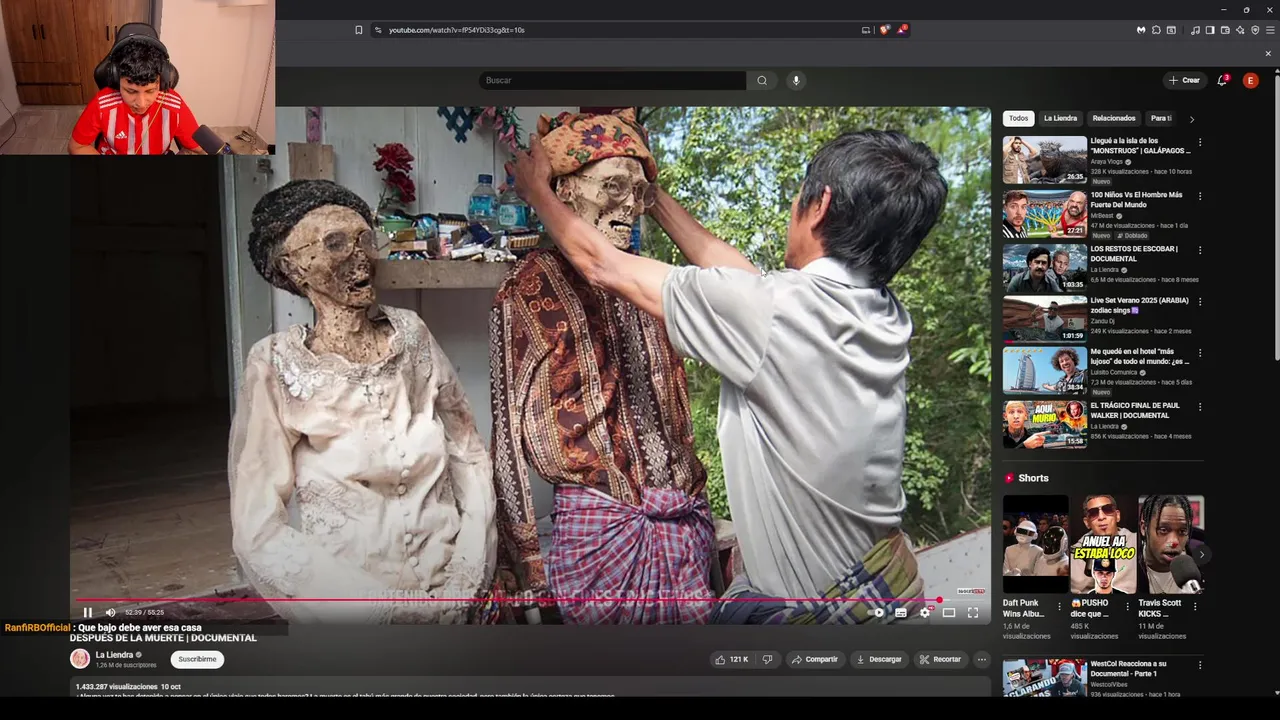Viewport: 1280px width, 720px height.
Task: Dislike the video with thumbs down
Action: tap(767, 659)
